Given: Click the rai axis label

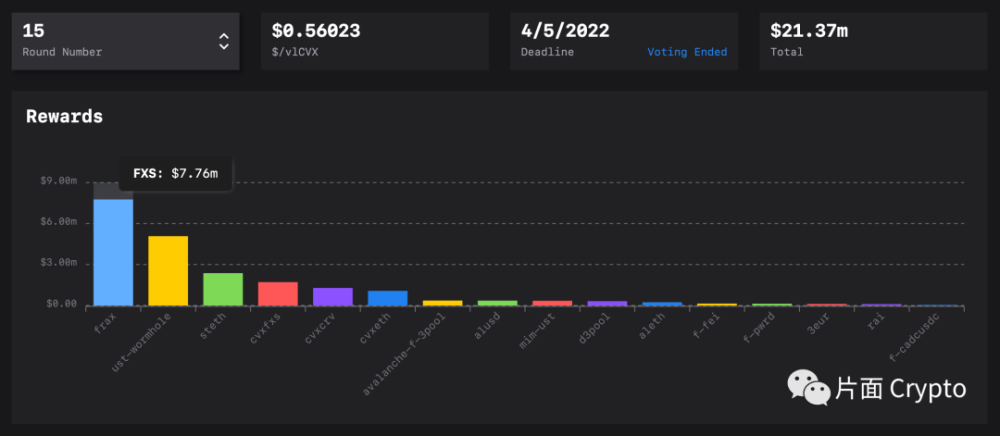Looking at the screenshot, I should tap(876, 321).
